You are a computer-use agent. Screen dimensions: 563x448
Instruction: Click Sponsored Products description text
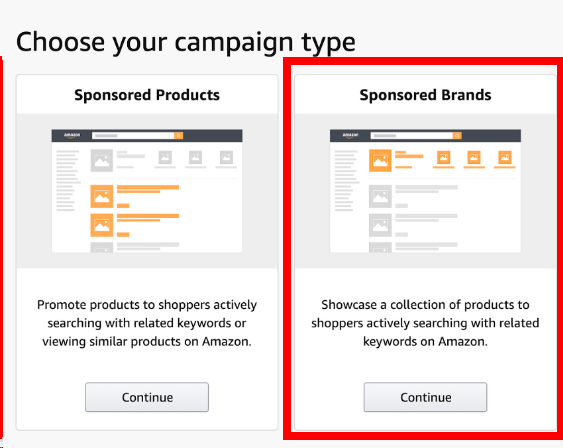[147, 323]
